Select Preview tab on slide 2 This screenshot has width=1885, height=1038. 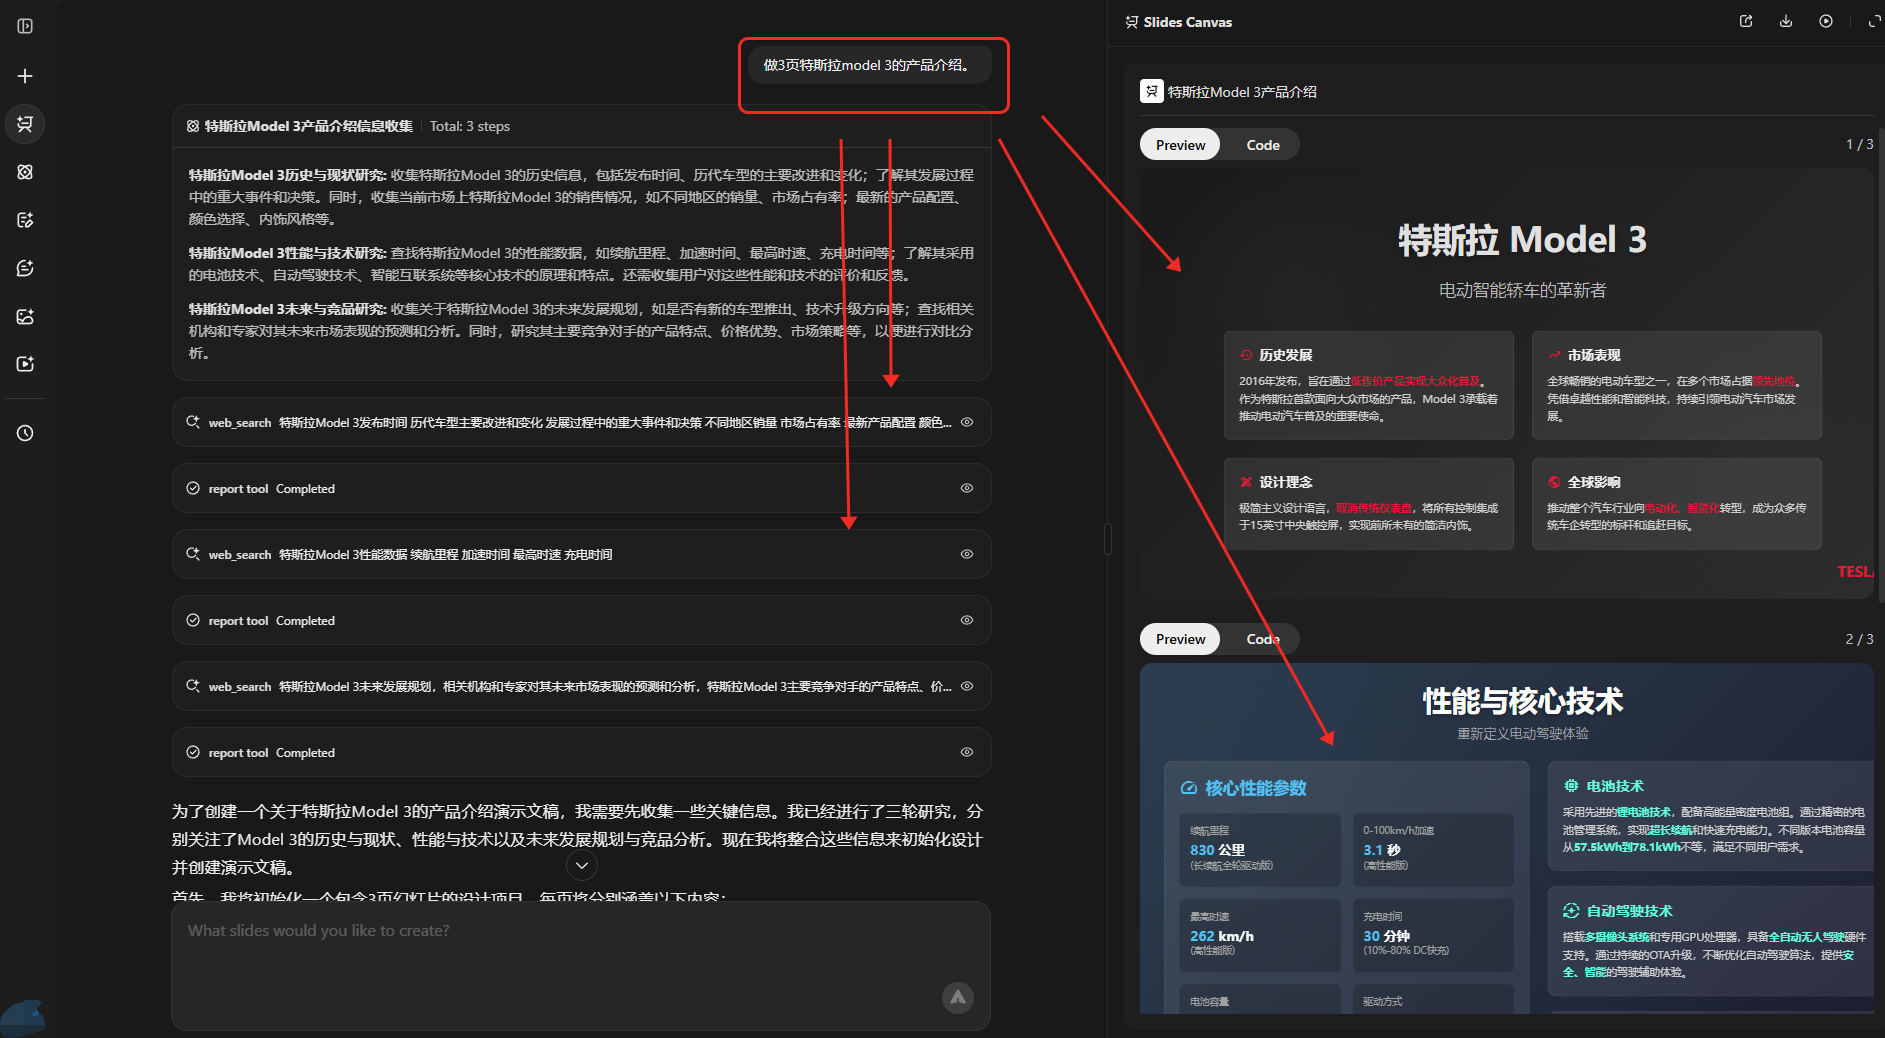tap(1180, 639)
